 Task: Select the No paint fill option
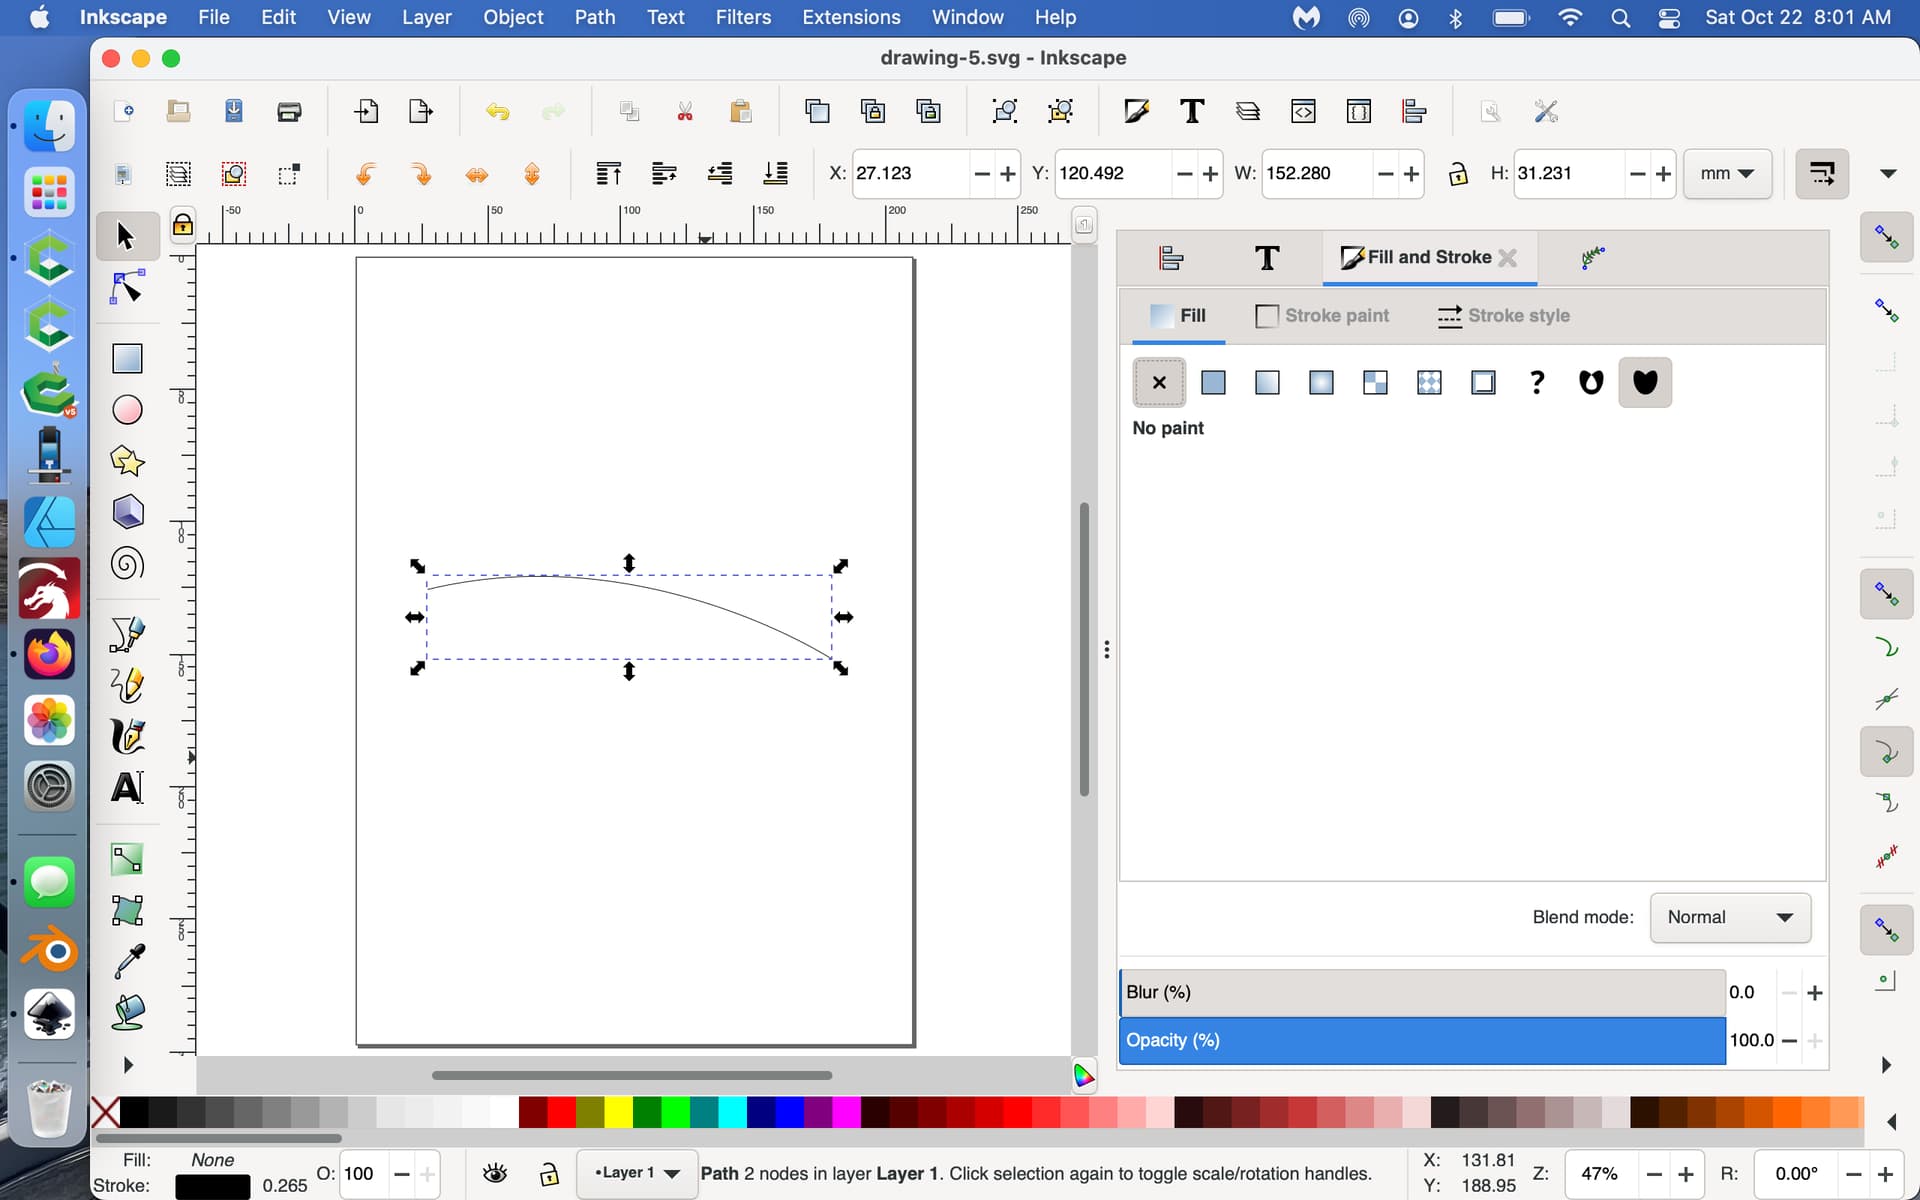(1159, 382)
